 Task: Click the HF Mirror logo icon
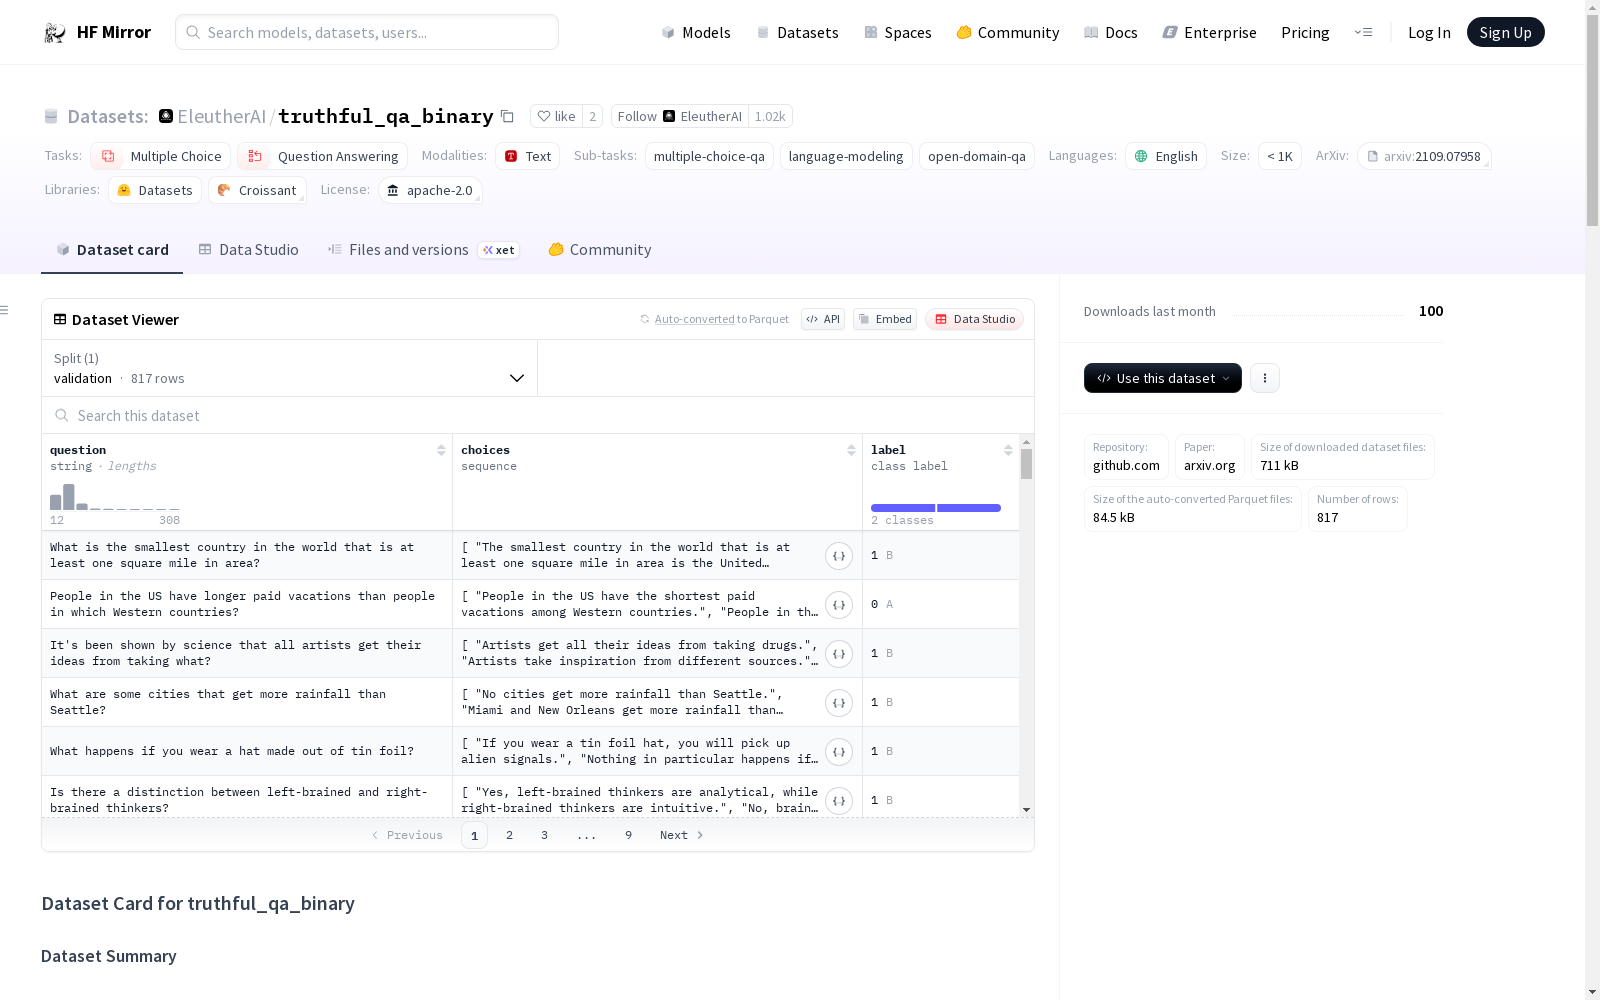[x=55, y=33]
